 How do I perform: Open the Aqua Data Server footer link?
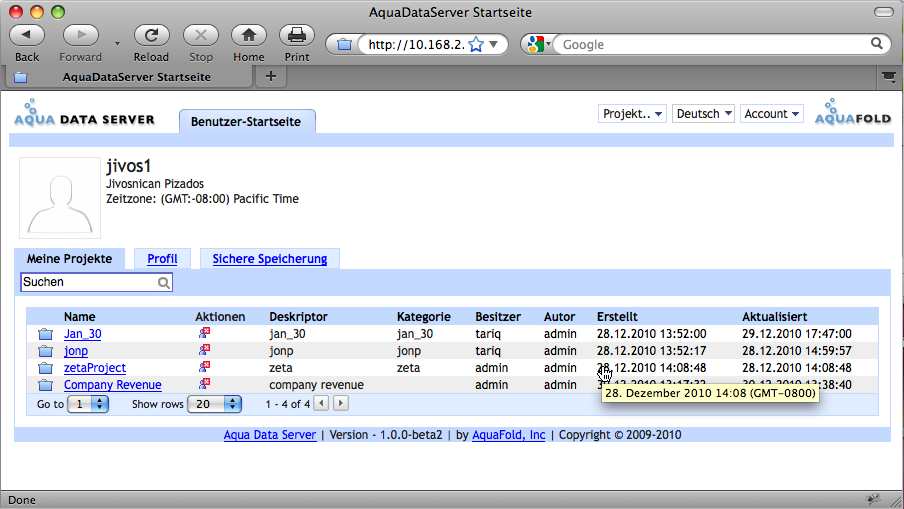click(270, 435)
